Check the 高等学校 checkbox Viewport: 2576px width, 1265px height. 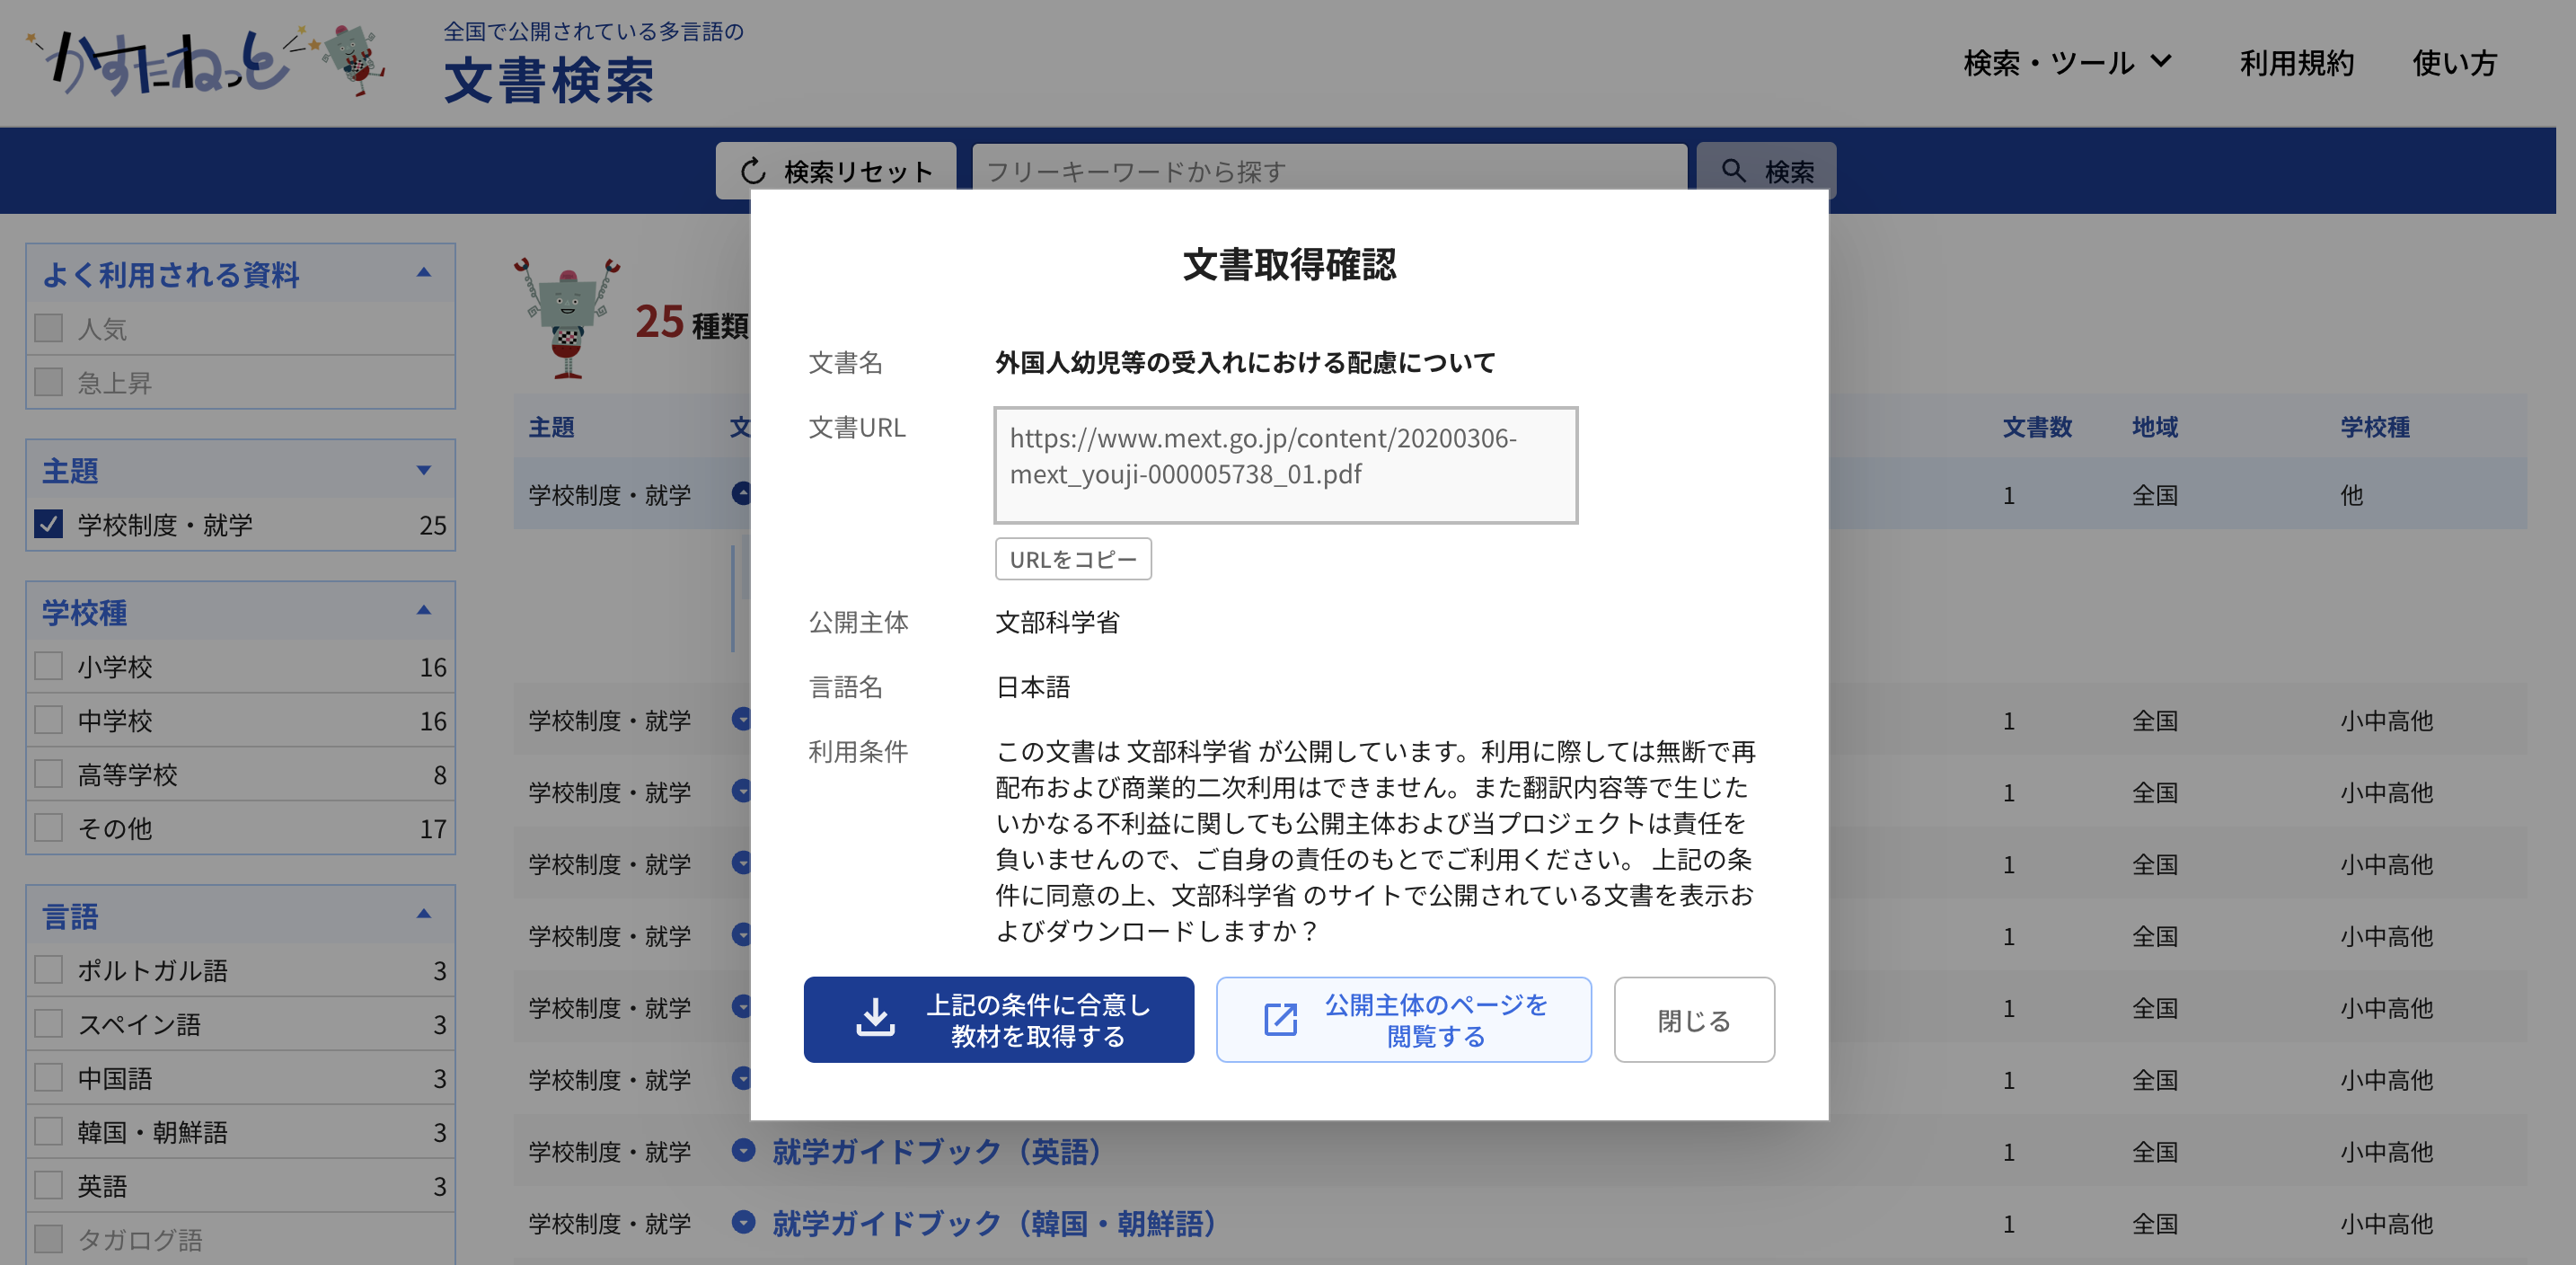[x=48, y=774]
